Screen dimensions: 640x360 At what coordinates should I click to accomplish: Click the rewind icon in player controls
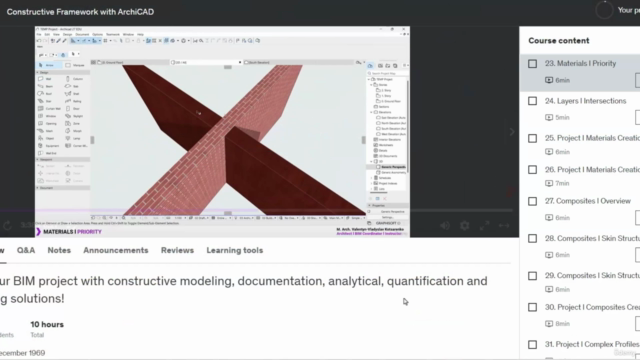(x=7, y=225)
